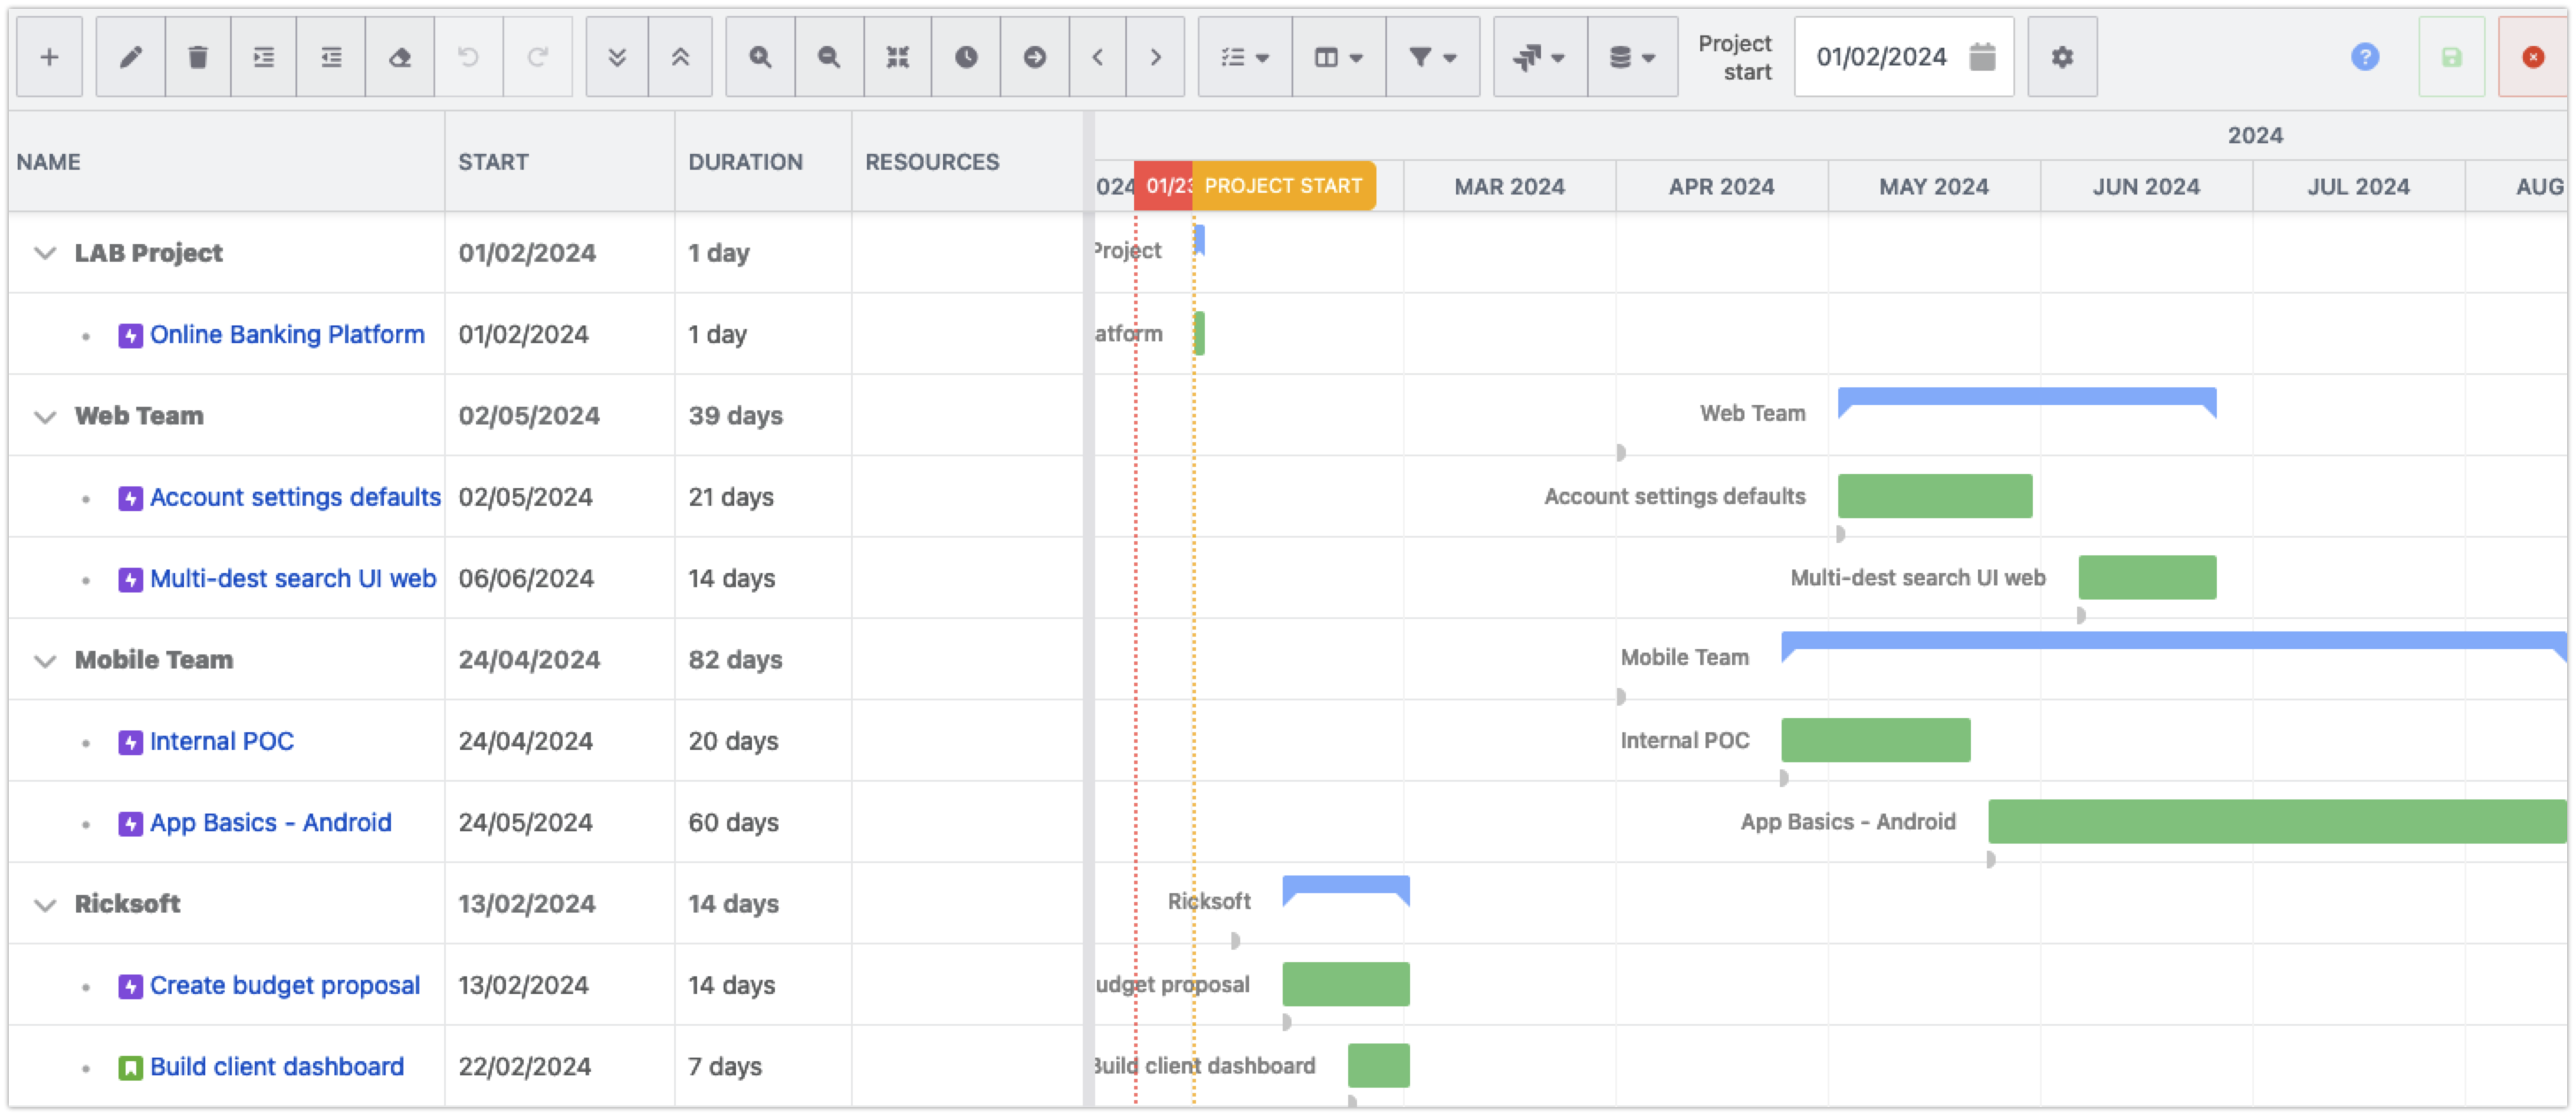The height and width of the screenshot is (1116, 2576).
Task: Collapse the Mobile Team section
Action: pos(44,660)
